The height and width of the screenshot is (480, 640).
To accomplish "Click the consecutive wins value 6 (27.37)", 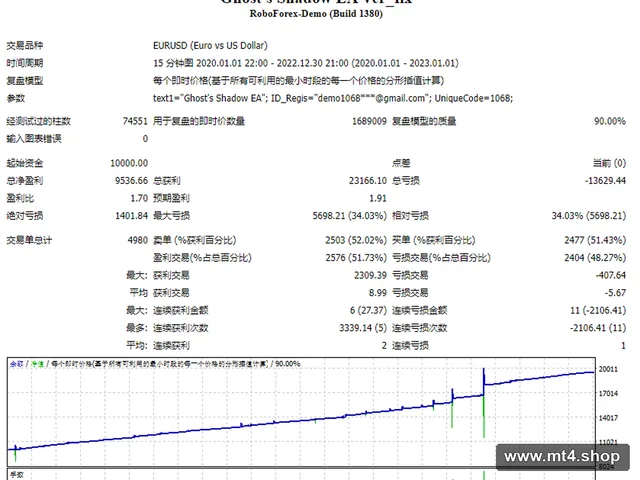I will tap(368, 310).
